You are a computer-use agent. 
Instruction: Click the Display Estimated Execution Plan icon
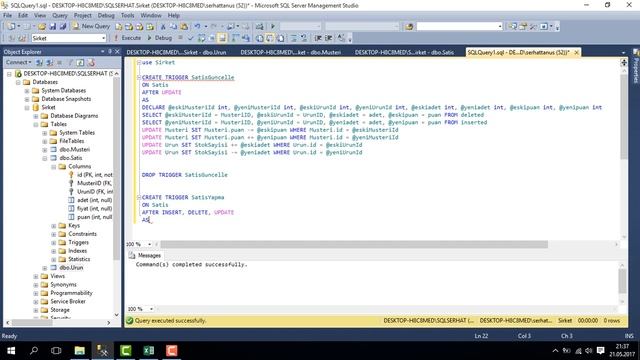point(202,38)
